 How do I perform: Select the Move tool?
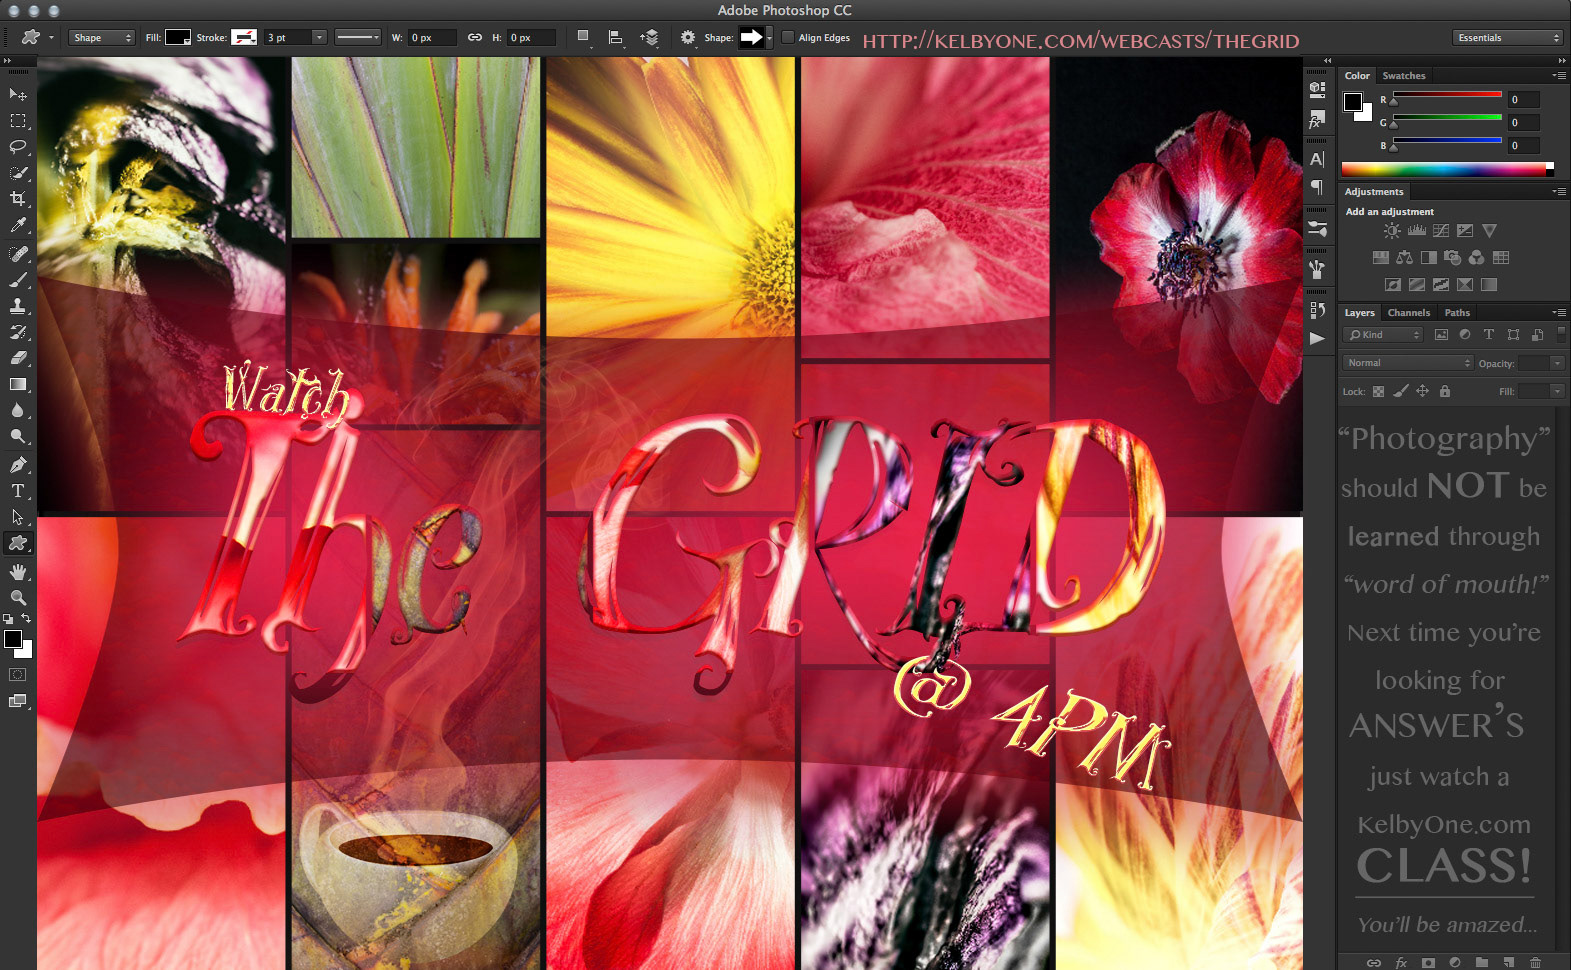click(x=18, y=94)
